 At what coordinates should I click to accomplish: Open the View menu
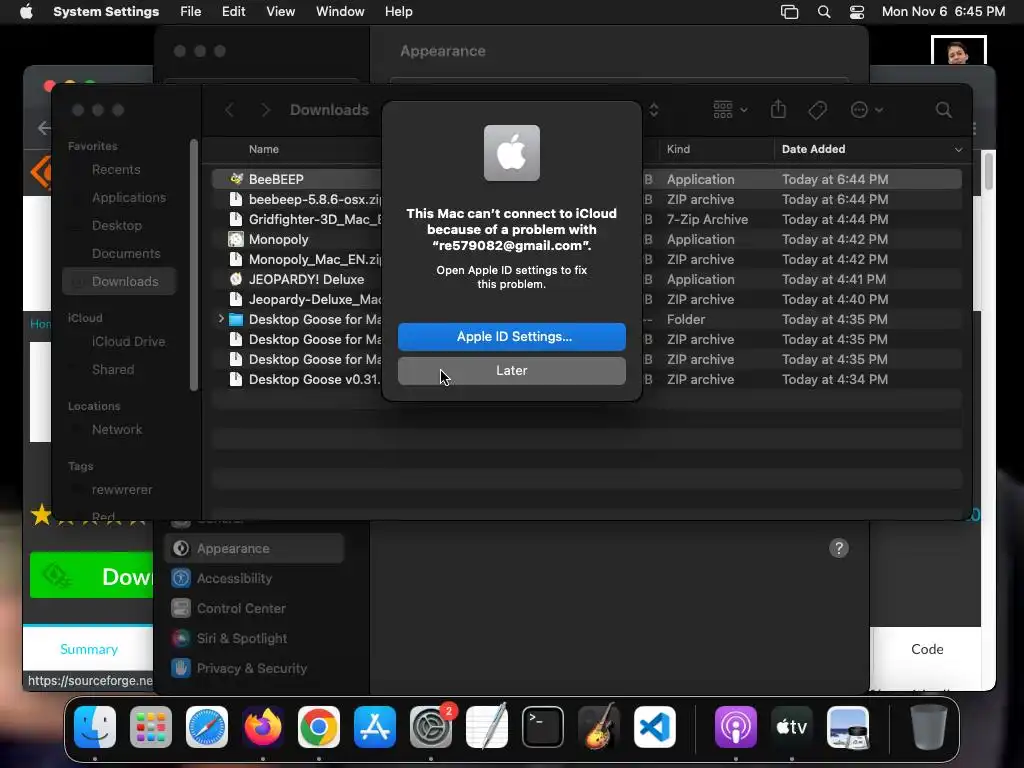click(280, 12)
